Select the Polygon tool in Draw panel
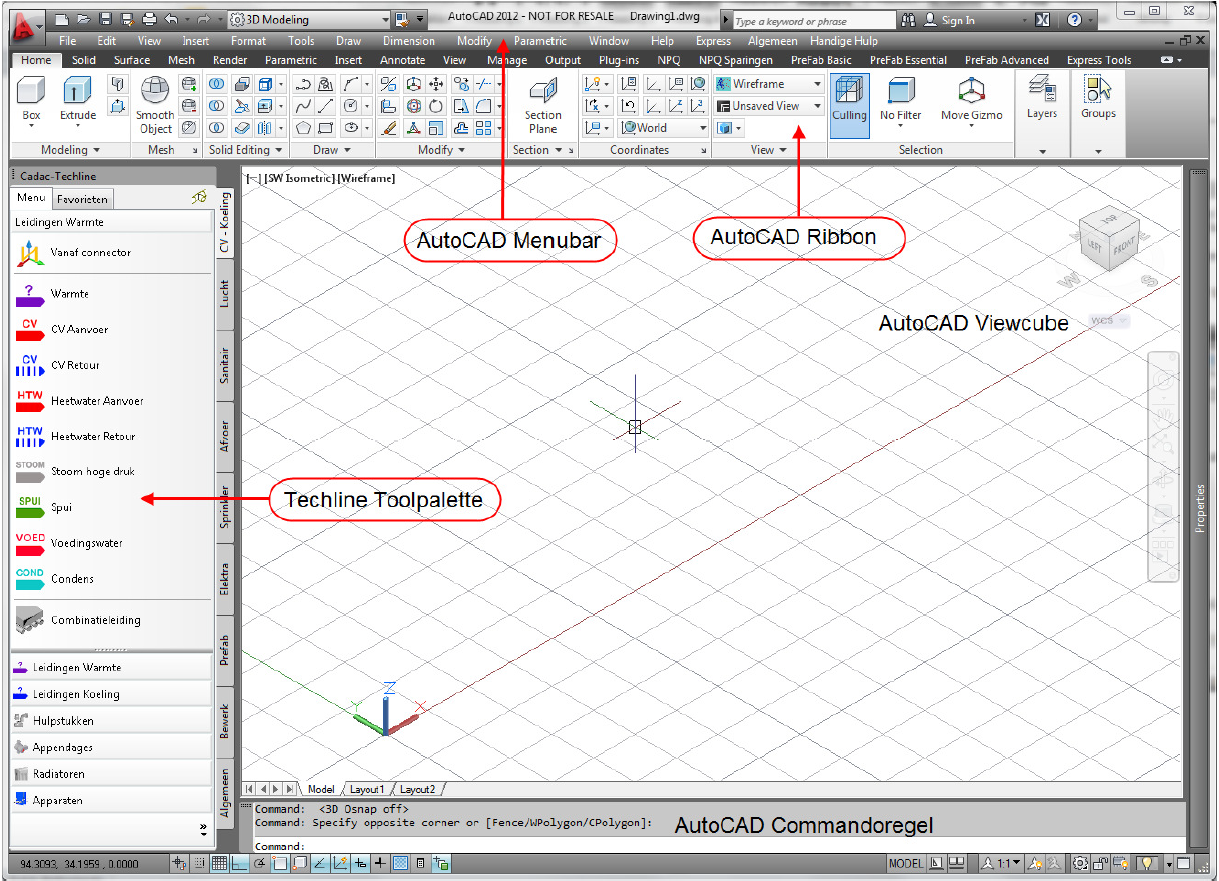 304,128
